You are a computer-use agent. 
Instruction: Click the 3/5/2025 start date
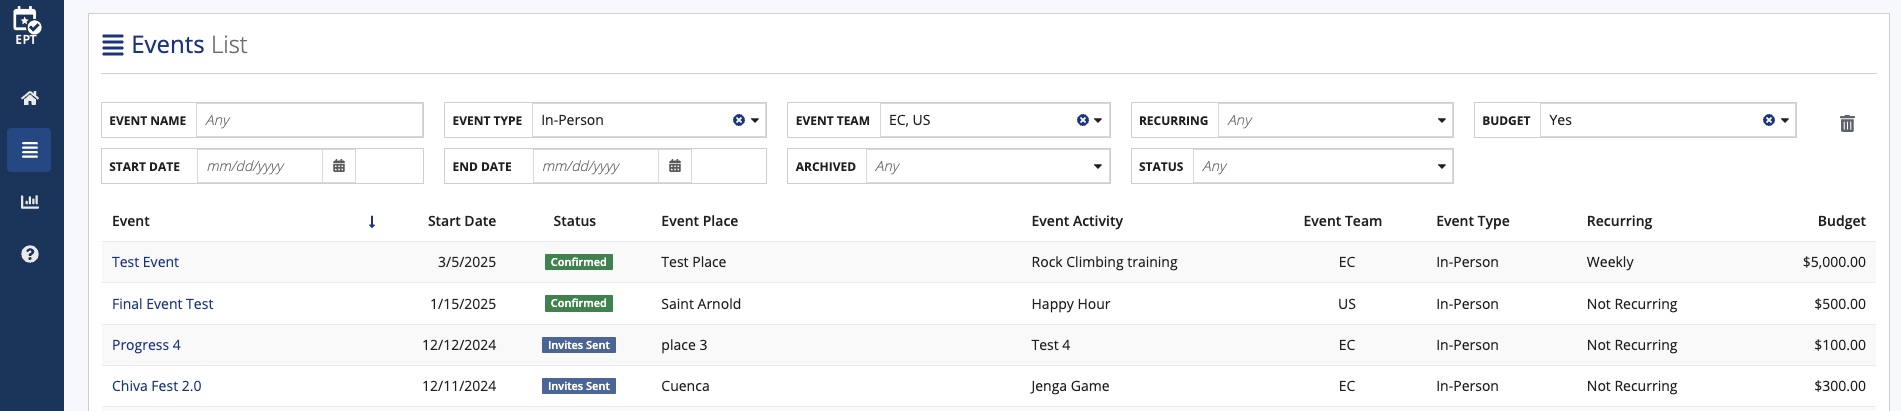click(x=467, y=262)
